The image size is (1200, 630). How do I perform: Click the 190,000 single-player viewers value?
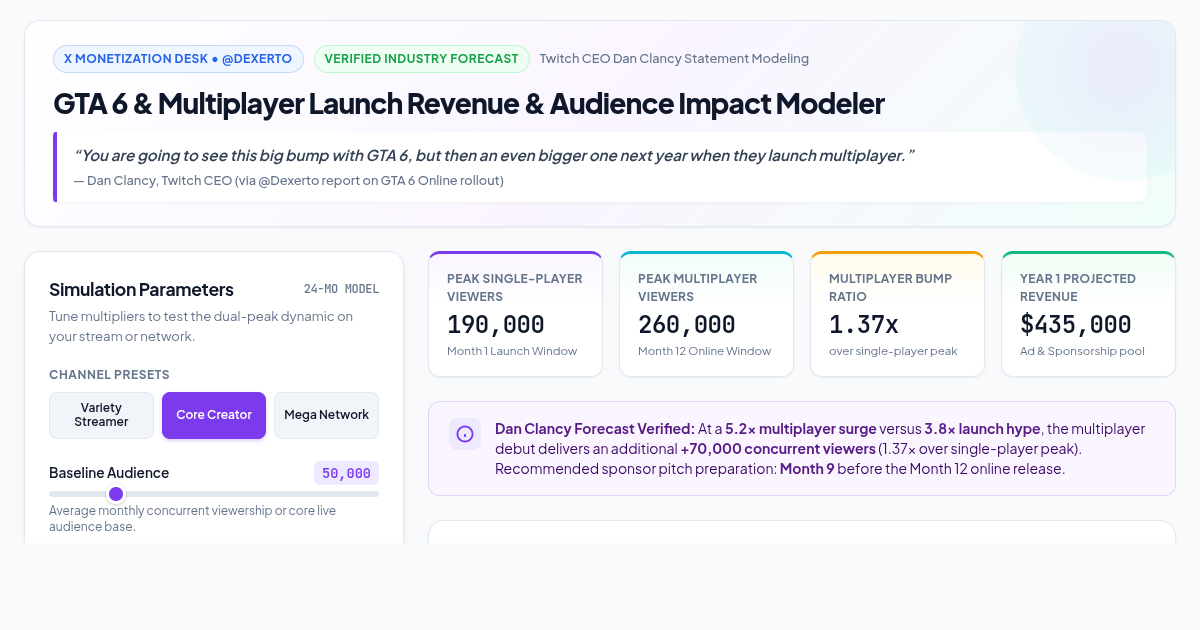click(x=496, y=325)
